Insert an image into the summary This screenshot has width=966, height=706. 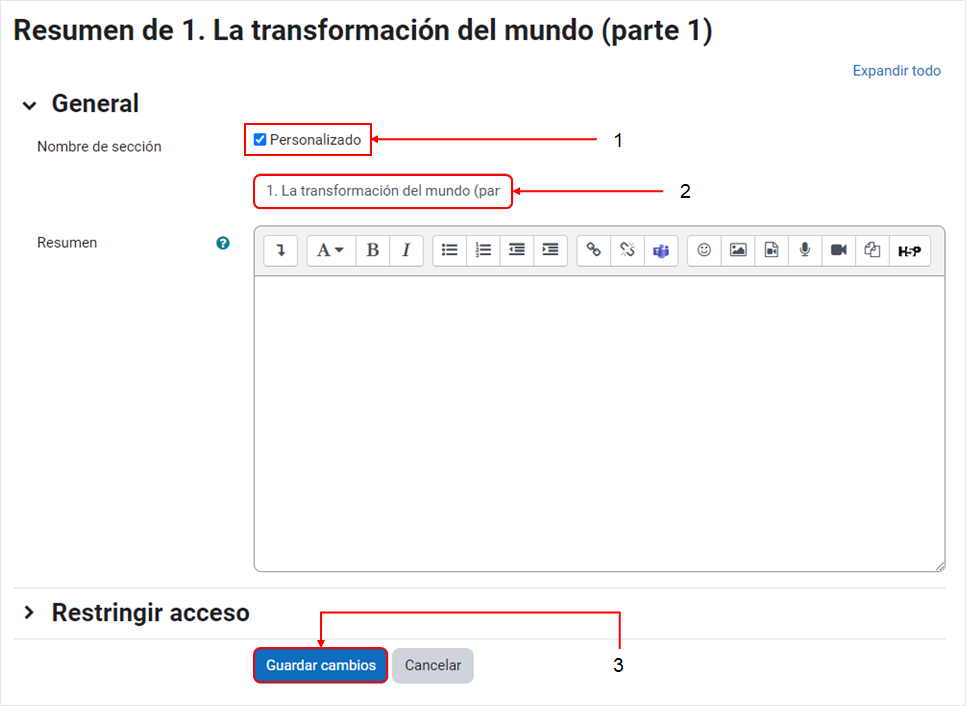point(738,250)
